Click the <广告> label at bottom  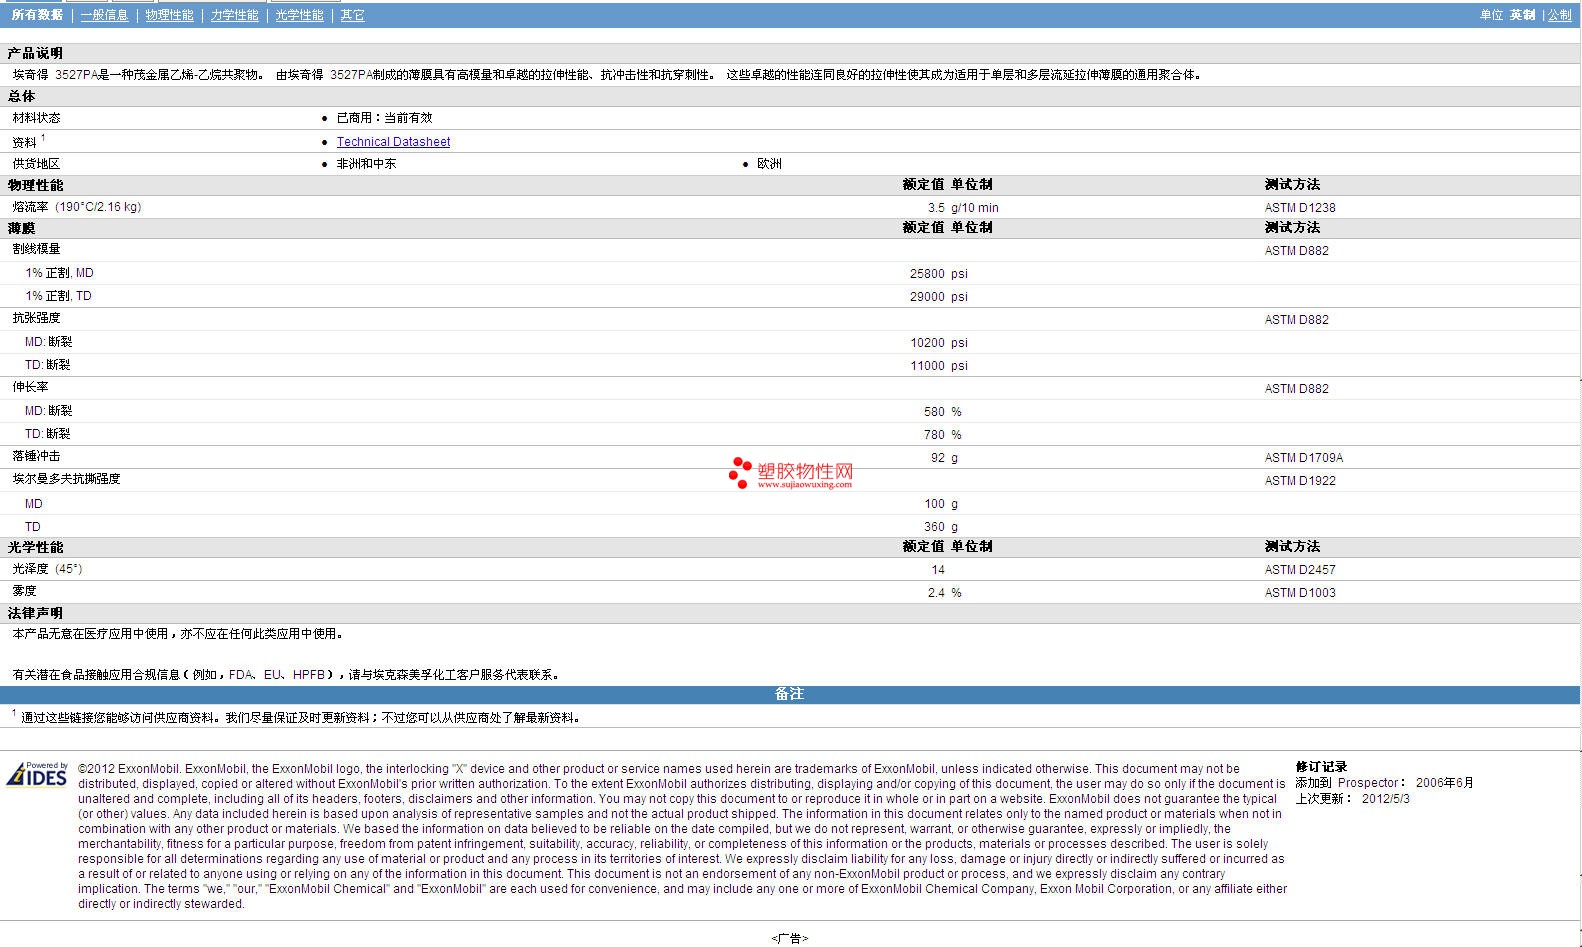790,939
